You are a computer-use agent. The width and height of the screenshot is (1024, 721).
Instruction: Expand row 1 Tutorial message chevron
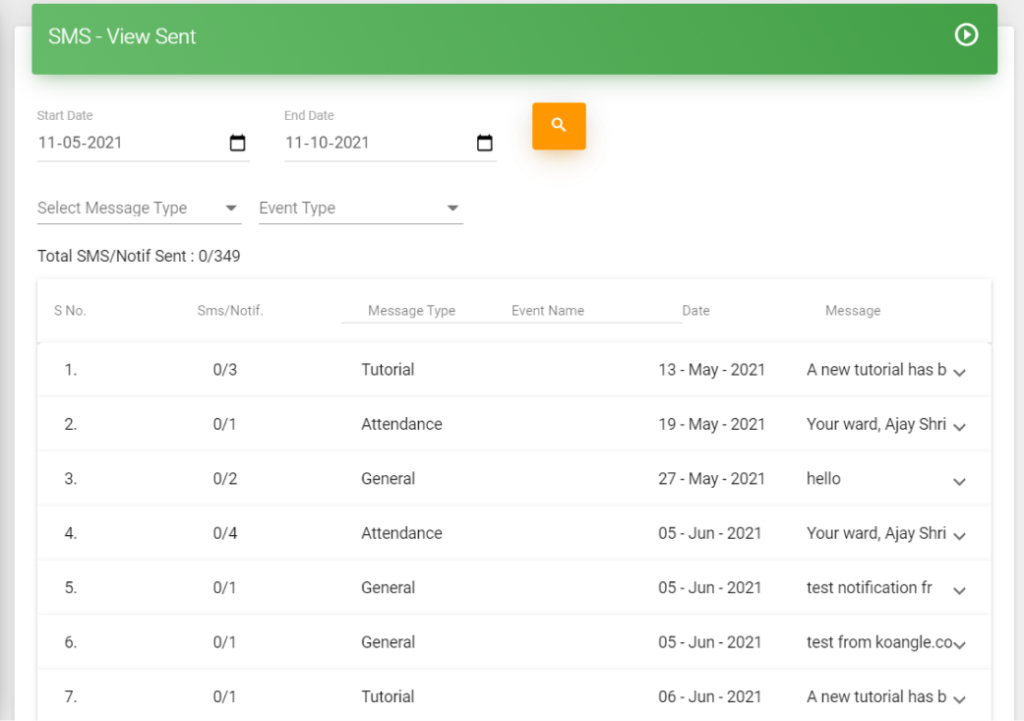coord(959,372)
